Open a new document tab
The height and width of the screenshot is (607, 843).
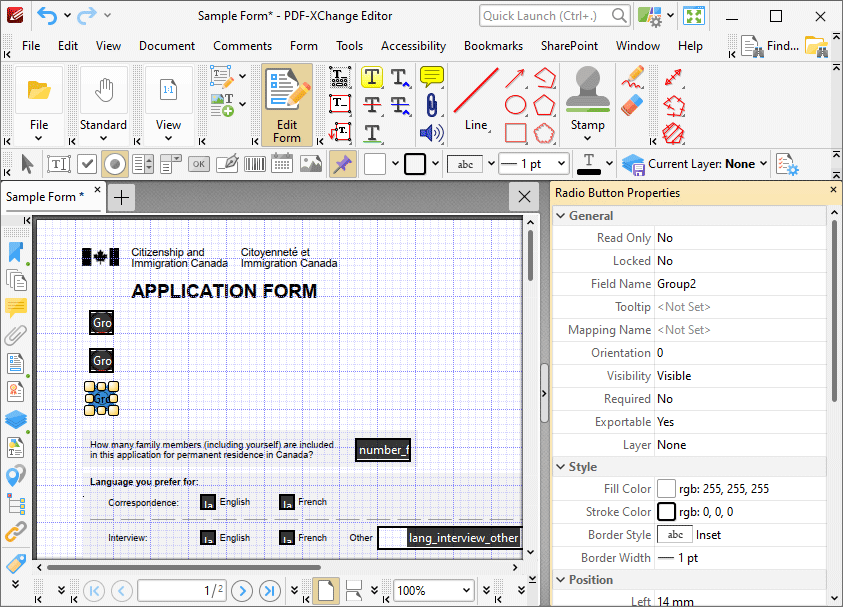pyautogui.click(x=122, y=197)
